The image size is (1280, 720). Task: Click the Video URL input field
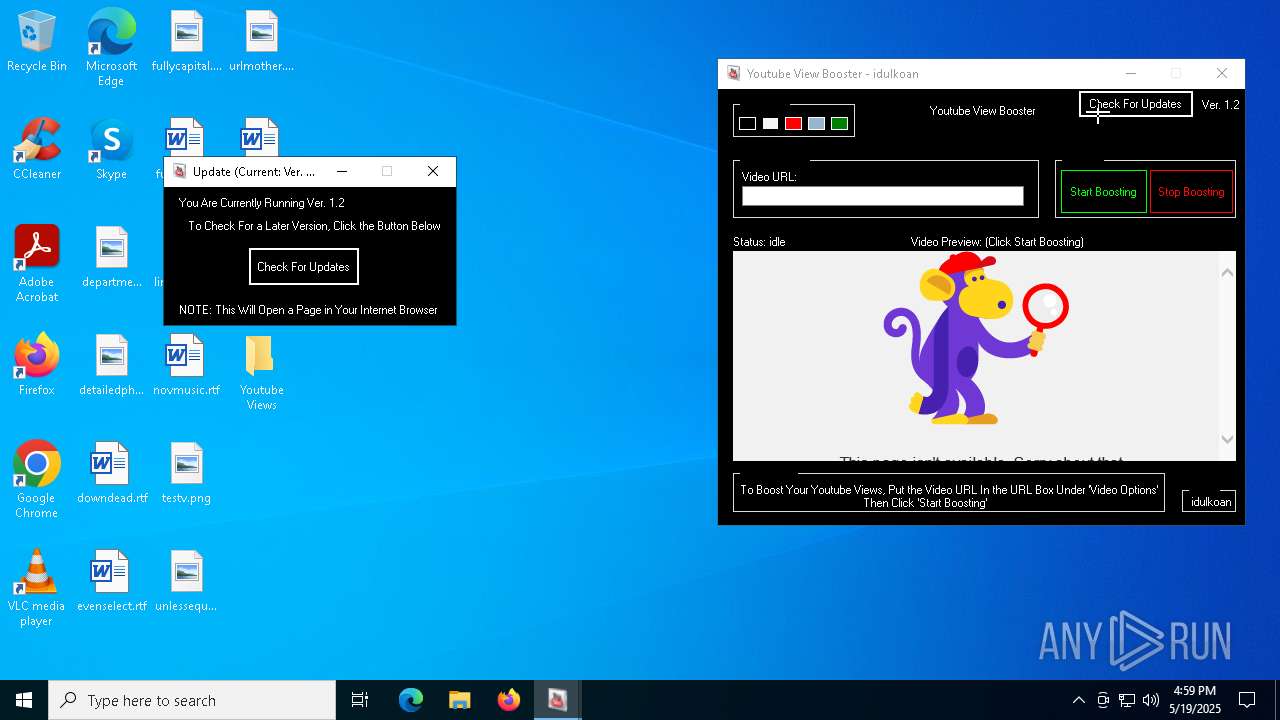[x=883, y=196]
